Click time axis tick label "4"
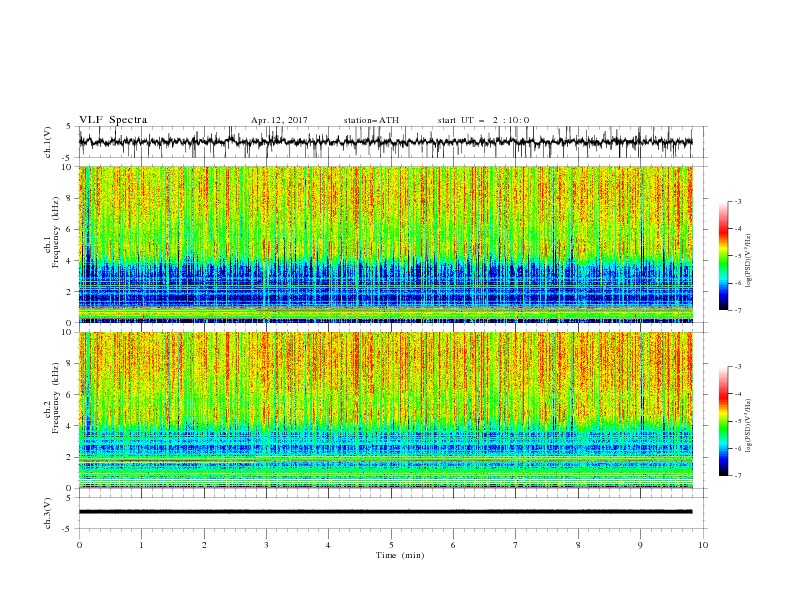This screenshot has height=612, width=792. click(x=329, y=545)
